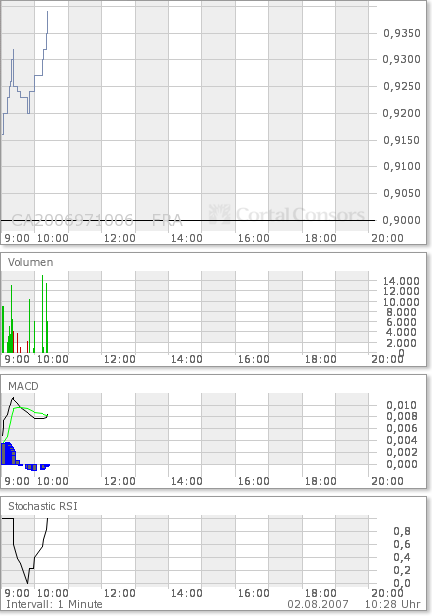Viewport: 432px width, 616px height.
Task: Select the 0,9000 price axis value
Action: tap(401, 220)
